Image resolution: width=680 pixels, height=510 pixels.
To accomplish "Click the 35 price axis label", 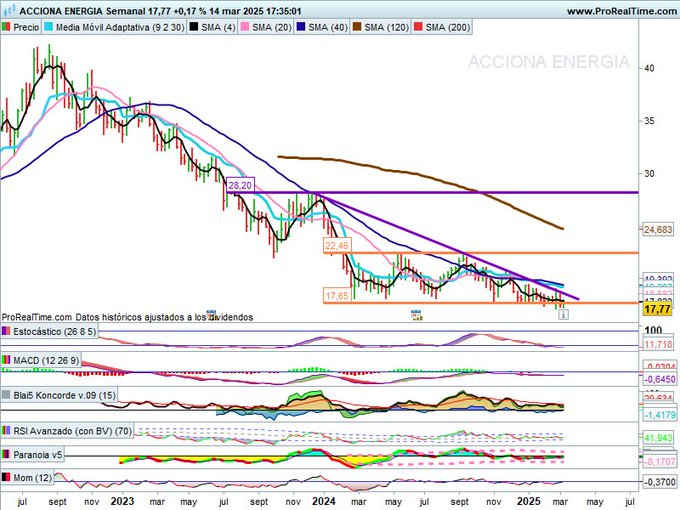I will 649,121.
